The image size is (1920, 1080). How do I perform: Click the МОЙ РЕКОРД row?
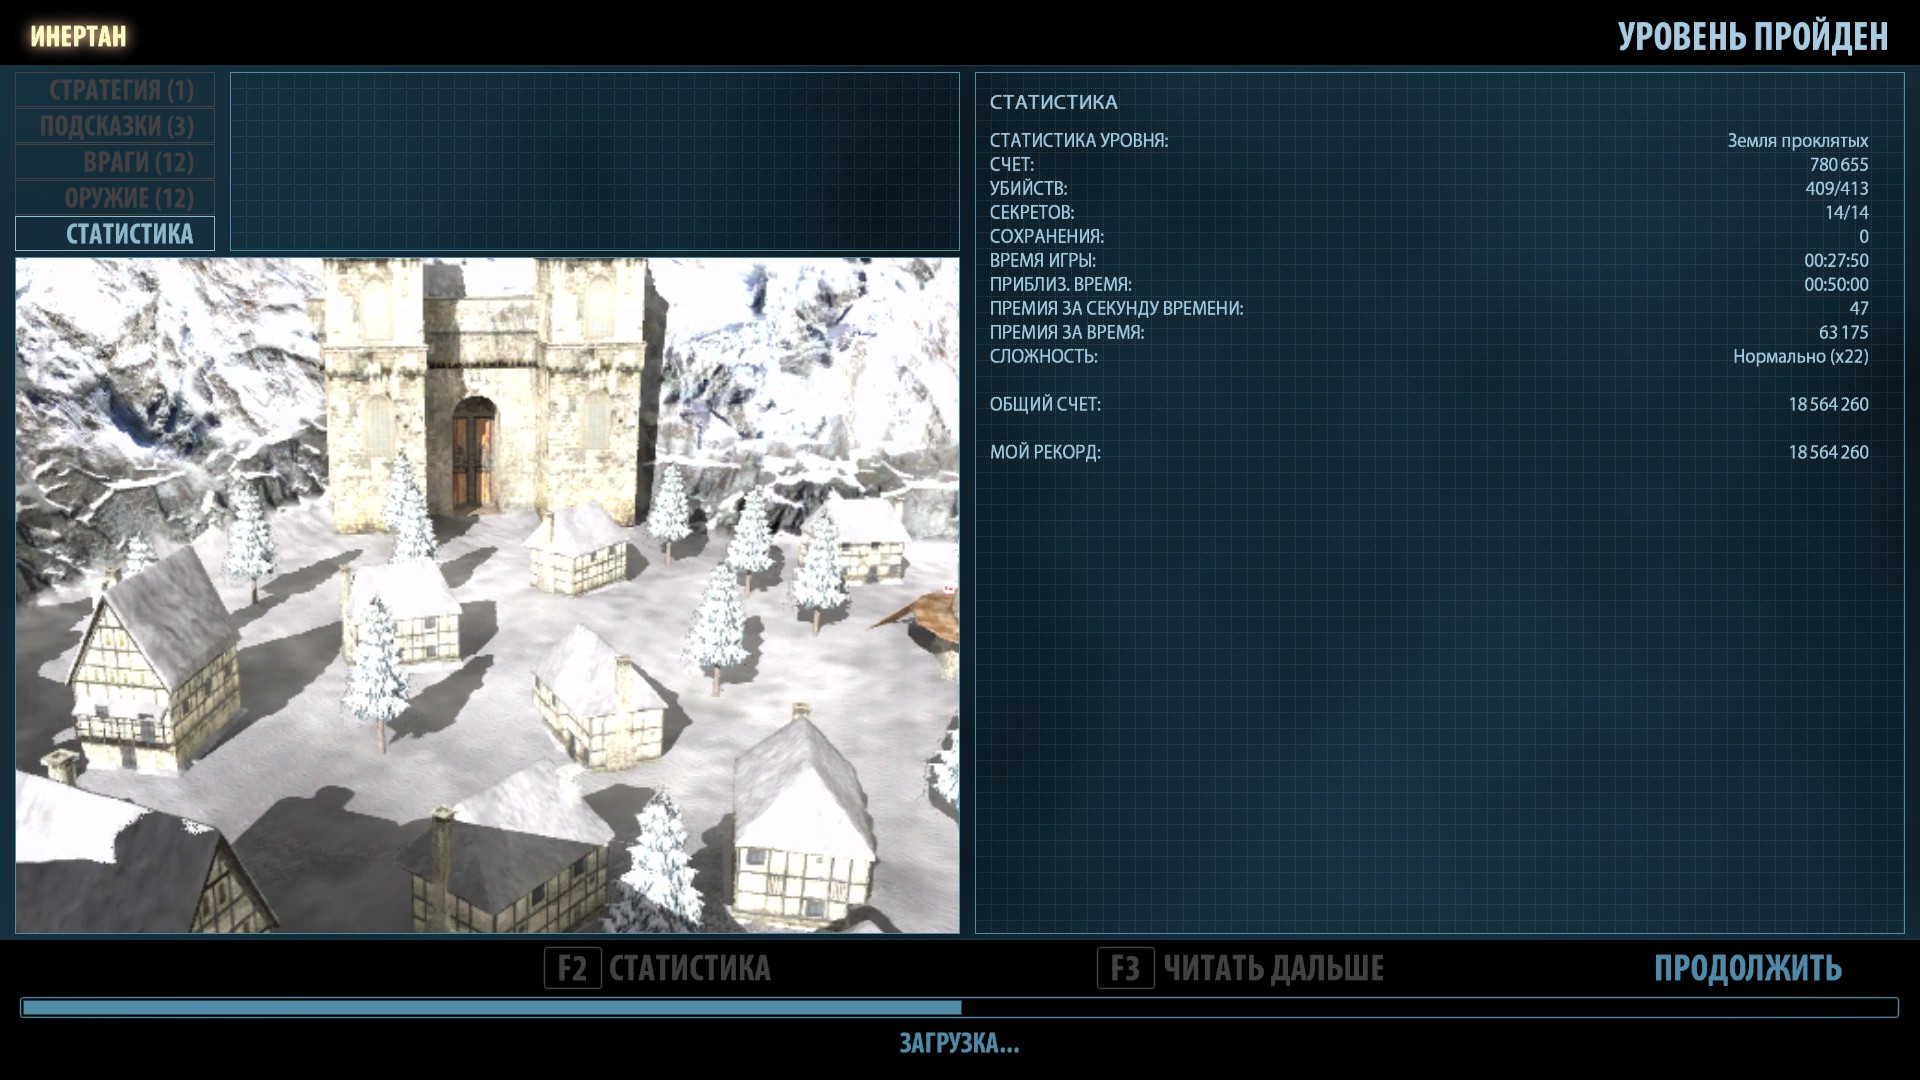click(1045, 453)
